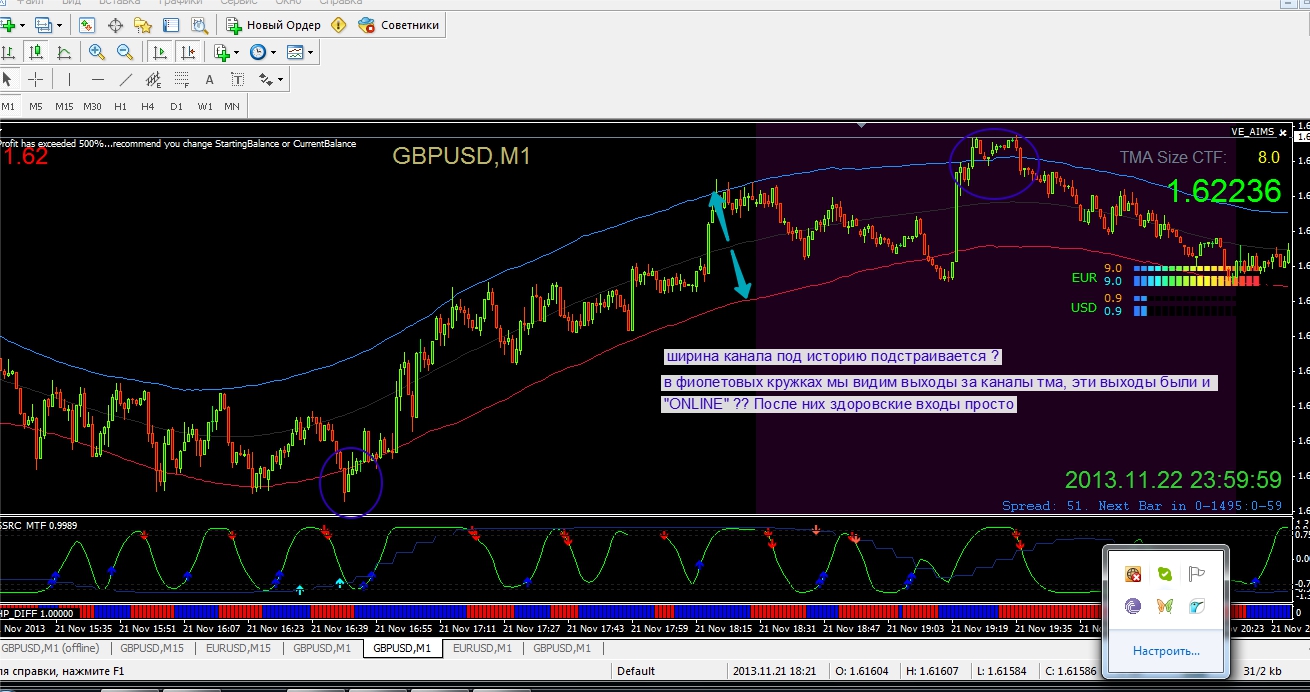Switch chart to line chart
Viewport: 1310px width, 692px height.
point(65,52)
